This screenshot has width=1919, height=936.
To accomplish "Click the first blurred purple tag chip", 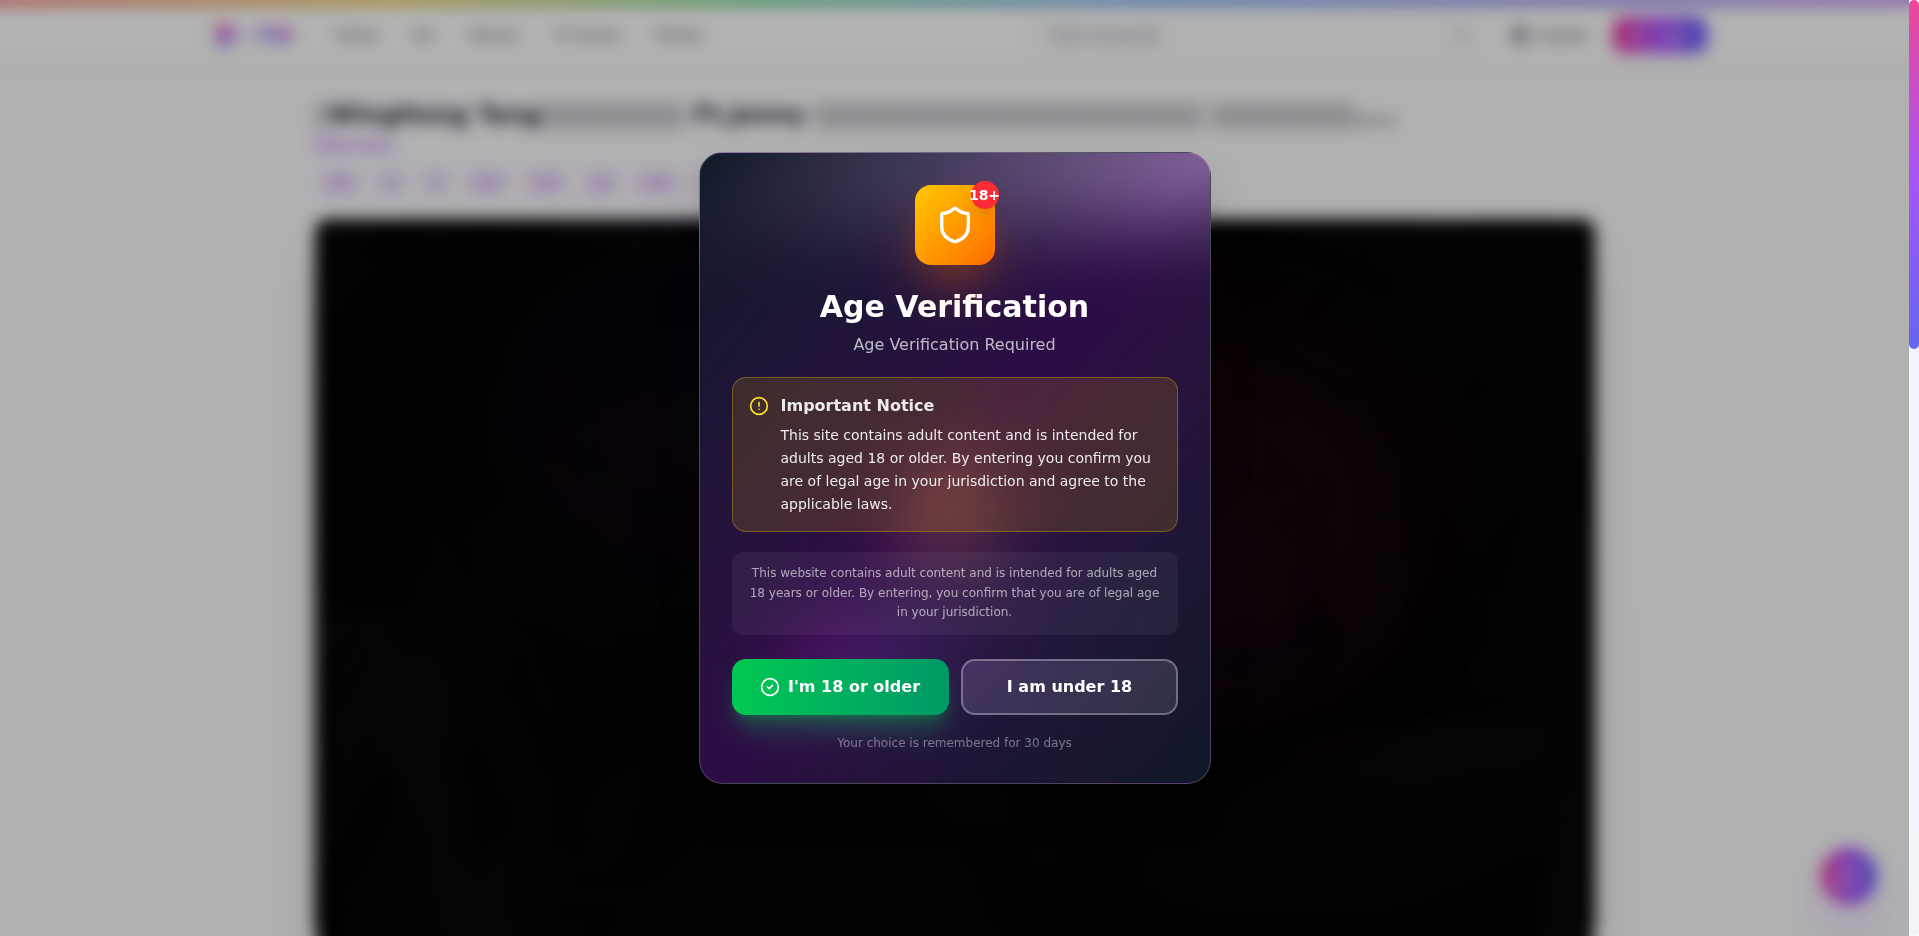I will [x=340, y=182].
